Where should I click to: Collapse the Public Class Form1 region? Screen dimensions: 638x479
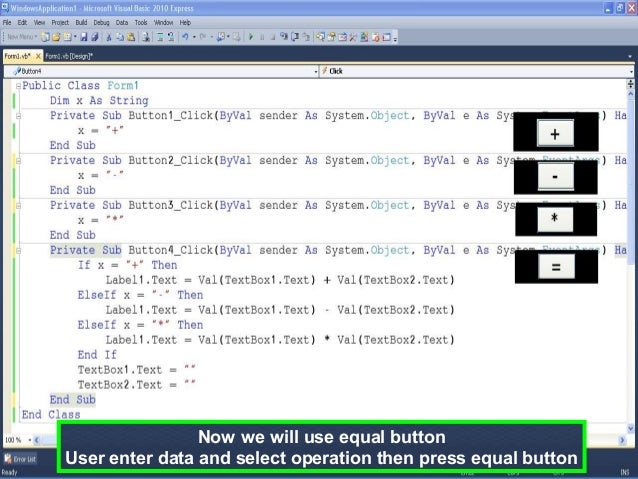[18, 86]
